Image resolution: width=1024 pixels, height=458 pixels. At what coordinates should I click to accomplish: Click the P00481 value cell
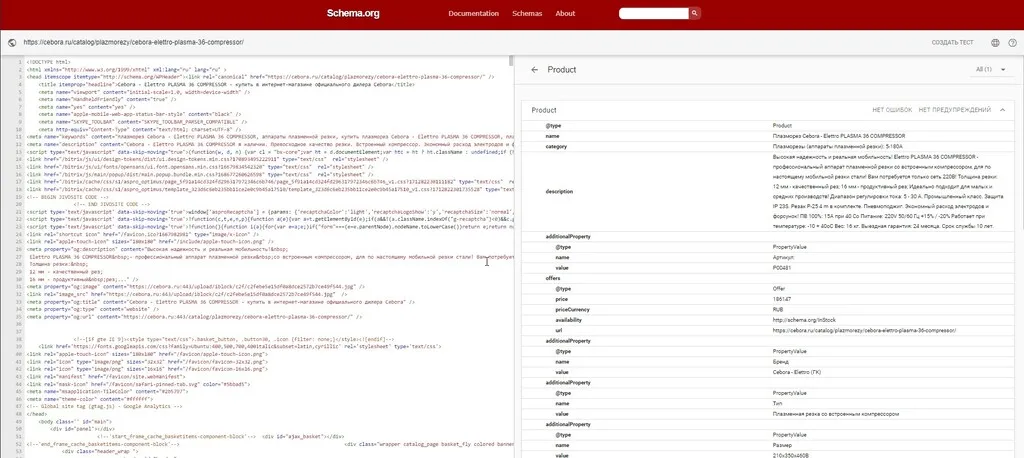pyautogui.click(x=781, y=267)
